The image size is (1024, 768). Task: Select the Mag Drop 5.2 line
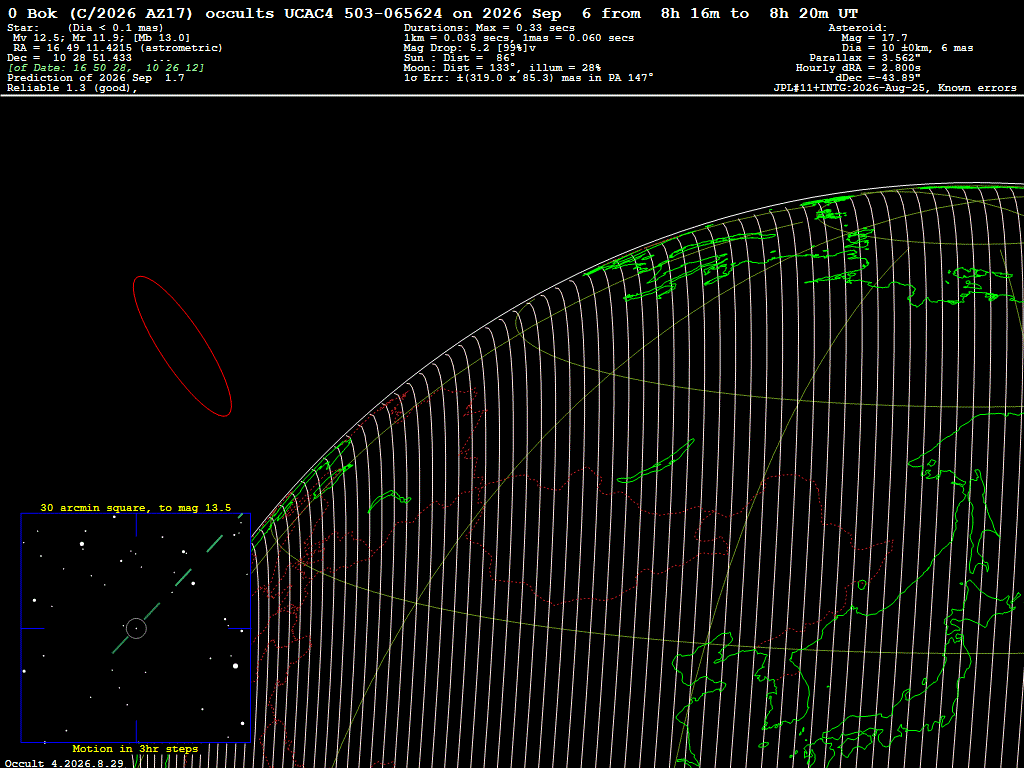coord(470,48)
